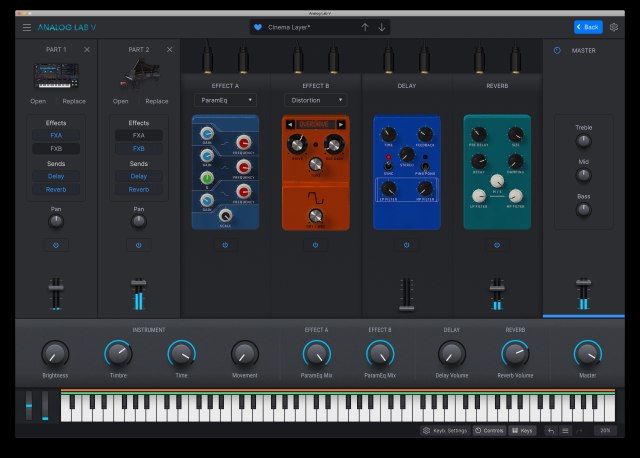Open the Distortion effect type dropdown
The image size is (640, 458).
coord(316,100)
